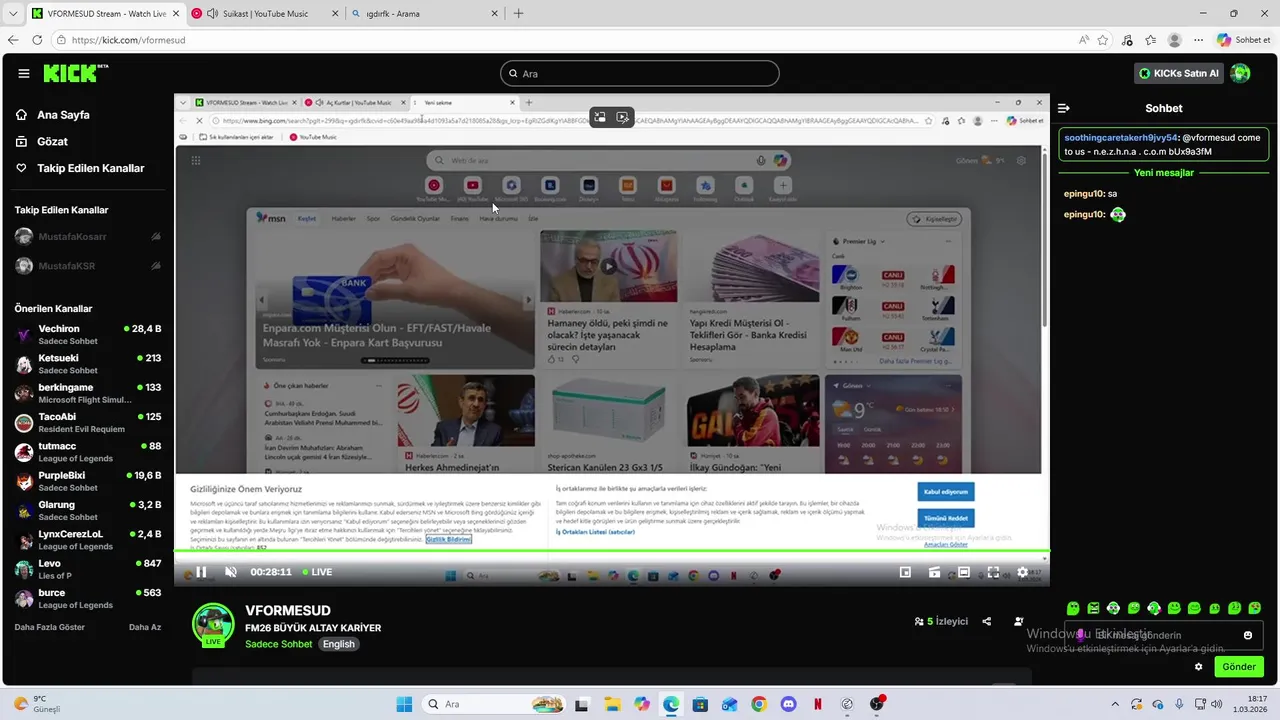This screenshot has width=1280, height=720.
Task: Toggle notifications for MustafaKosarr channel
Action: pos(156,237)
